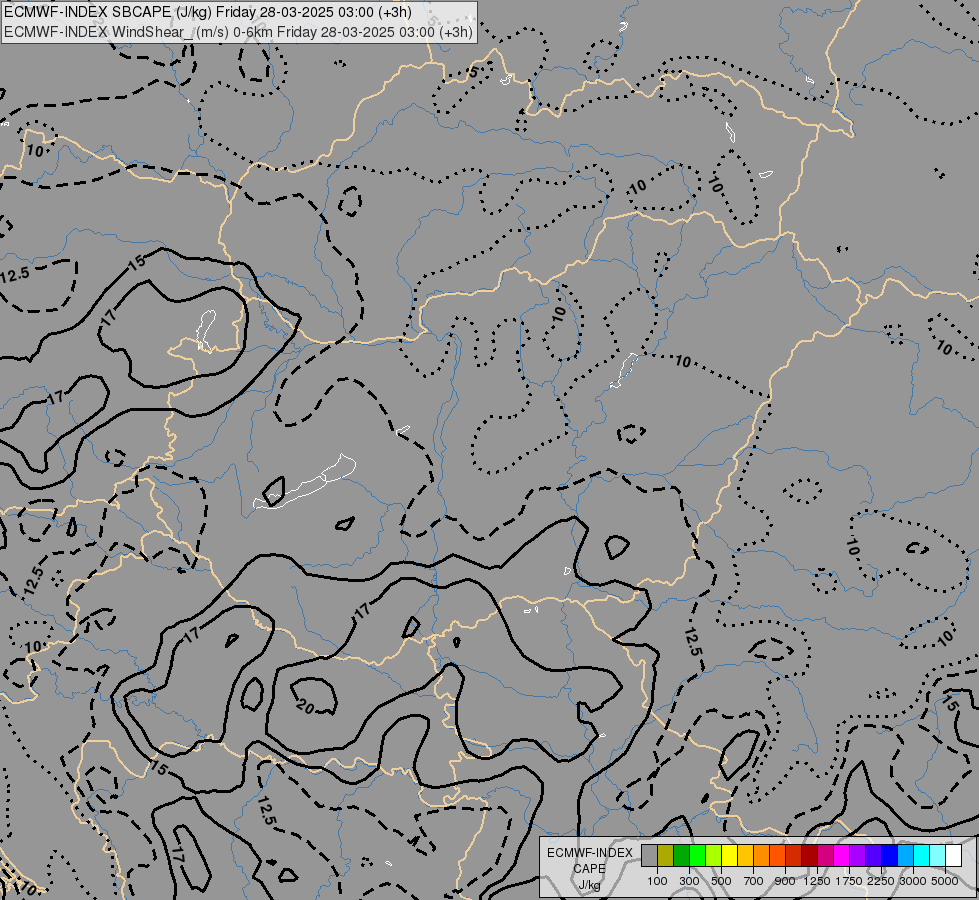Image resolution: width=979 pixels, height=900 pixels.
Task: Select the pure blue legend swatch
Action: 890,855
